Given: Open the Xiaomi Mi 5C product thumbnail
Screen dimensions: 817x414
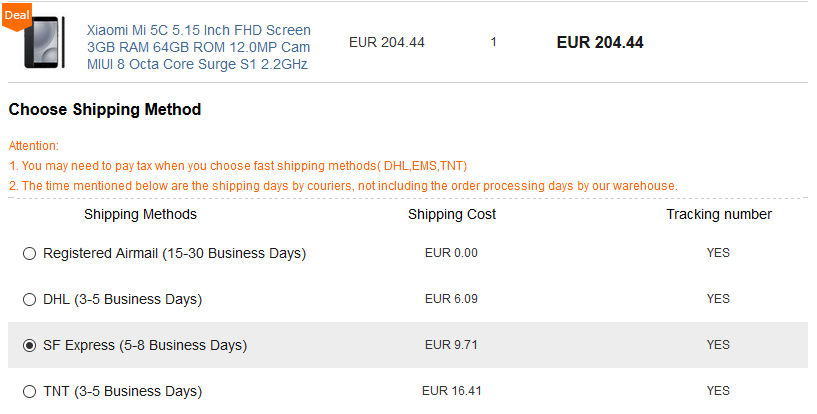Looking at the screenshot, I should (43, 44).
